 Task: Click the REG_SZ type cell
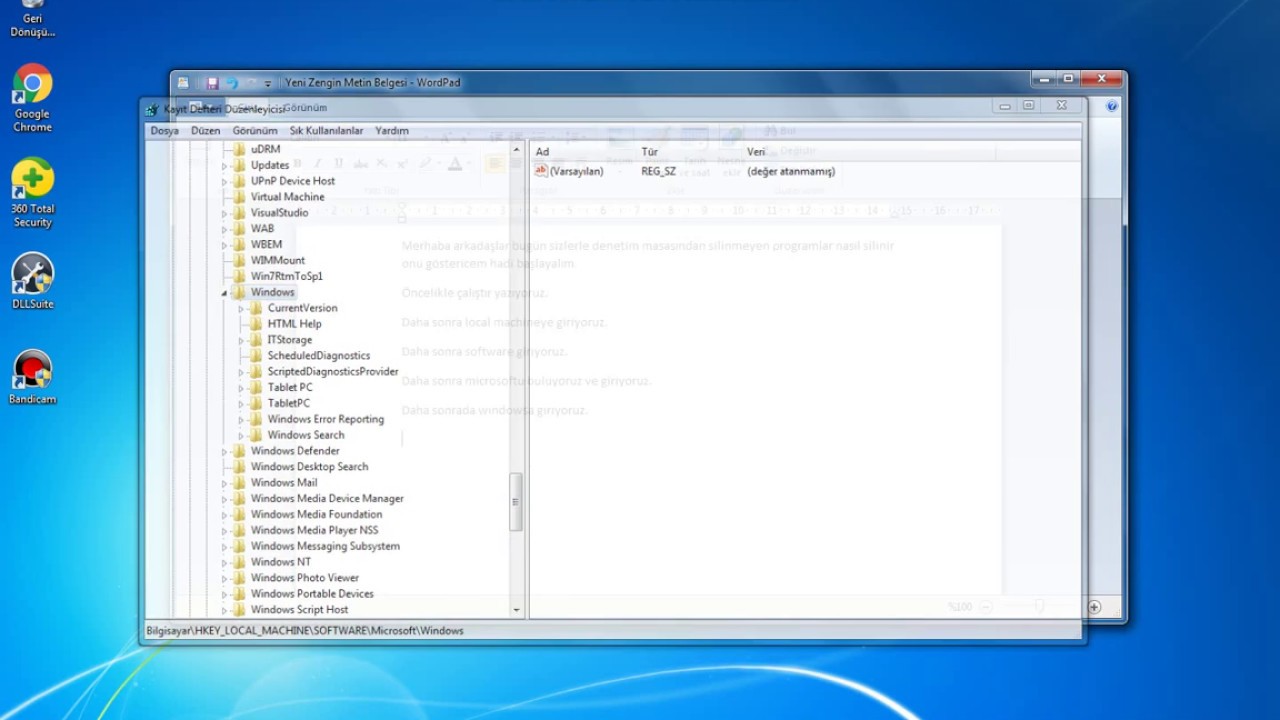(658, 172)
